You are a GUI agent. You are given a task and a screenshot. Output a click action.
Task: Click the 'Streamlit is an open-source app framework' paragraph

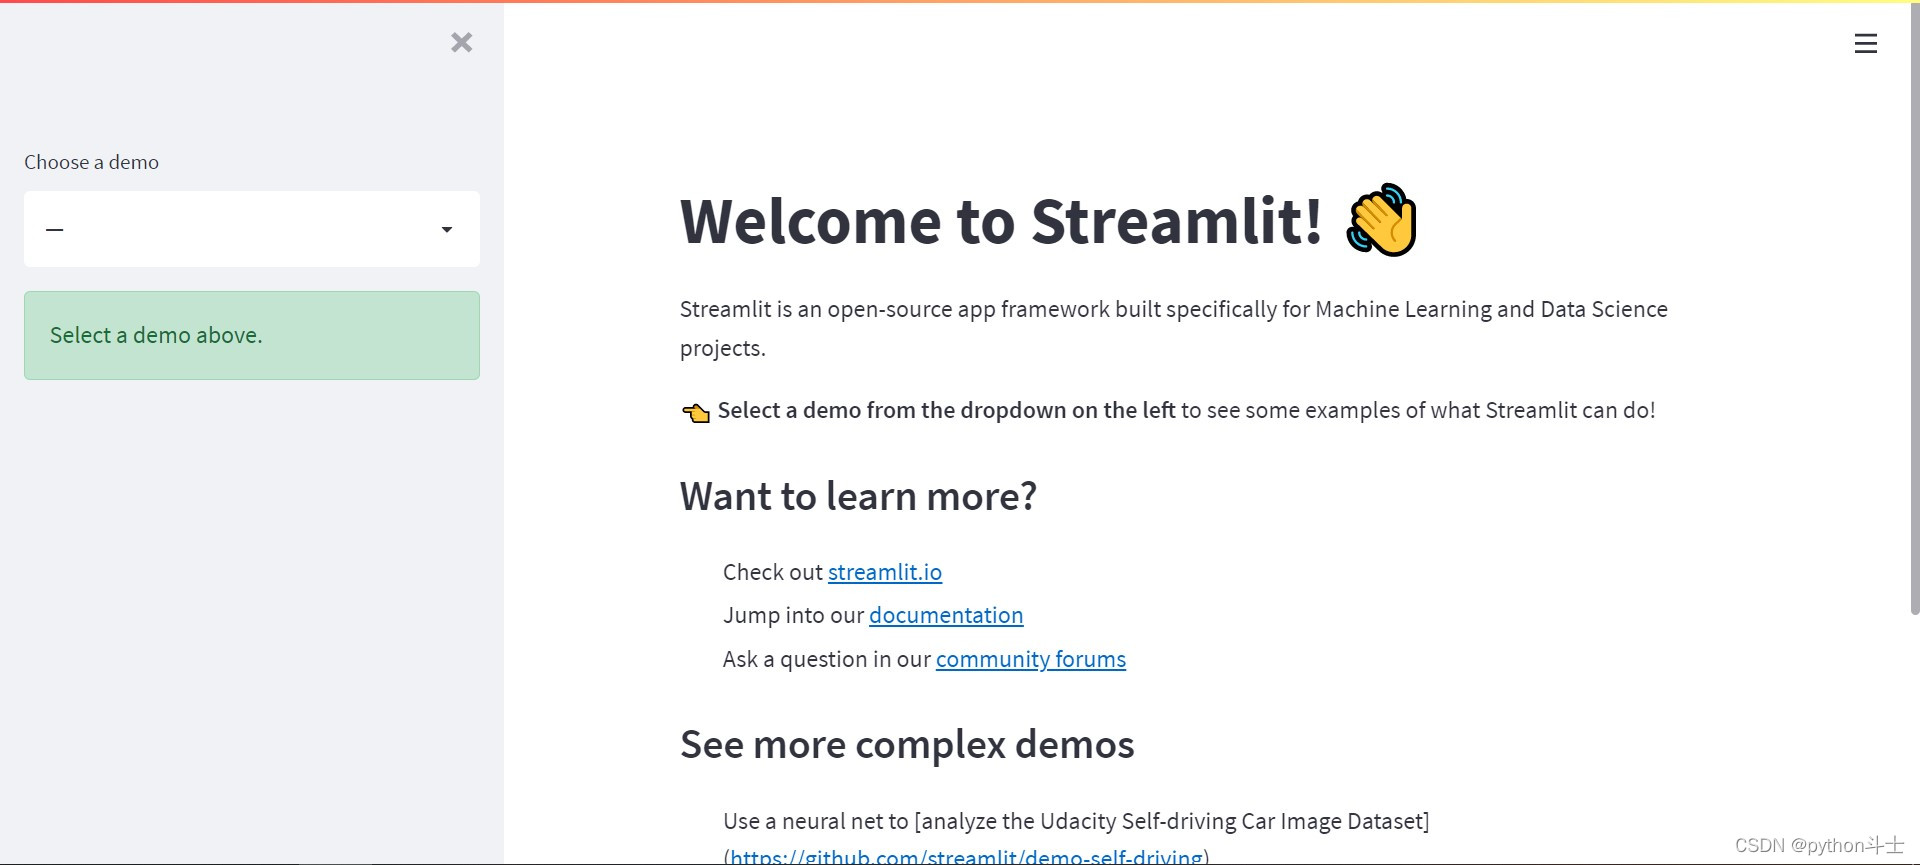click(1174, 328)
